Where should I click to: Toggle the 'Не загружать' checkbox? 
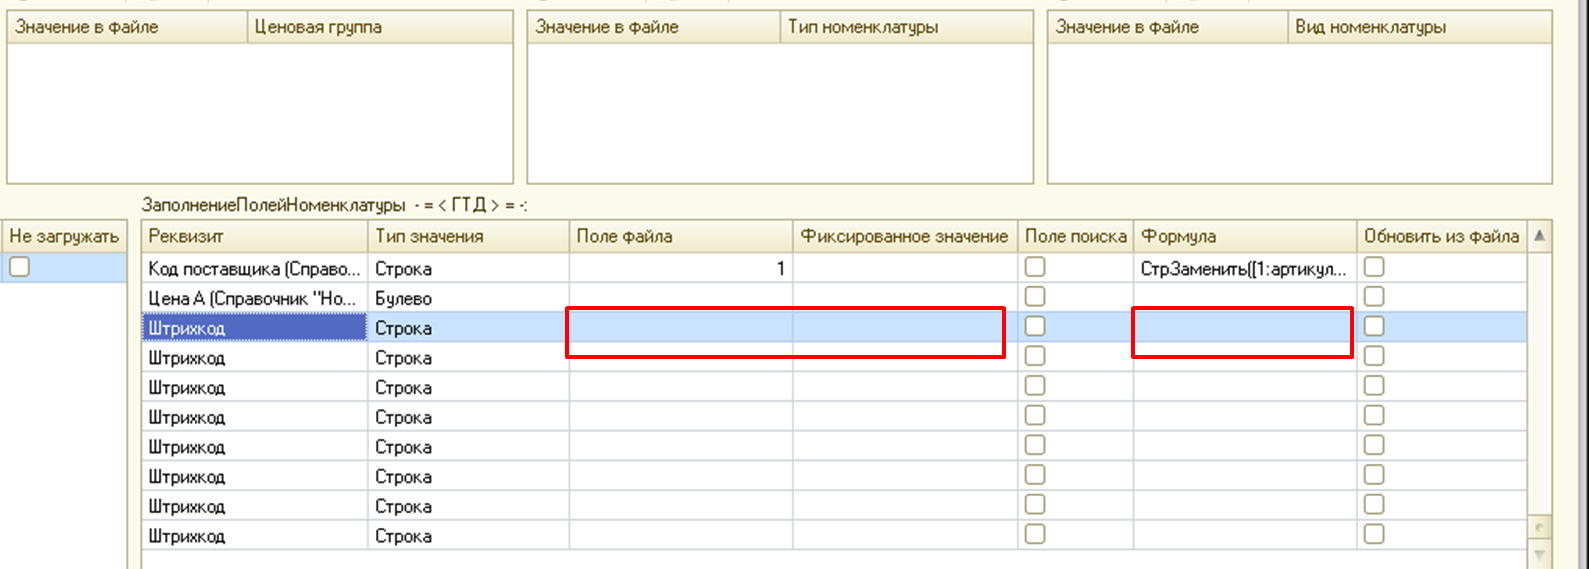[20, 267]
